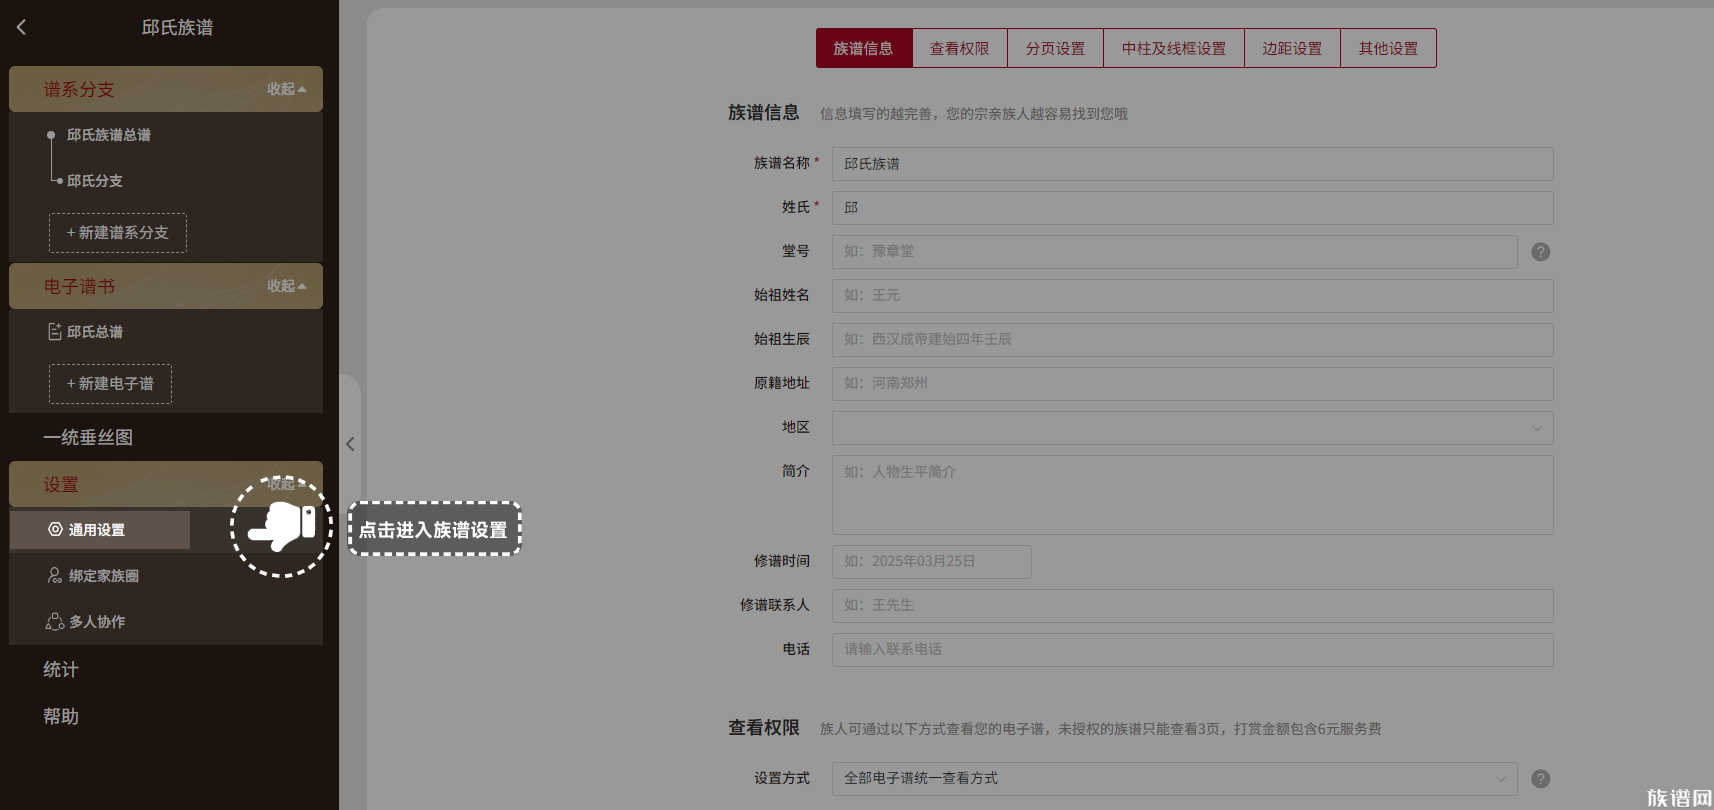This screenshot has width=1714, height=810.
Task: Switch to the 边距设置 tab
Action: 1292,48
